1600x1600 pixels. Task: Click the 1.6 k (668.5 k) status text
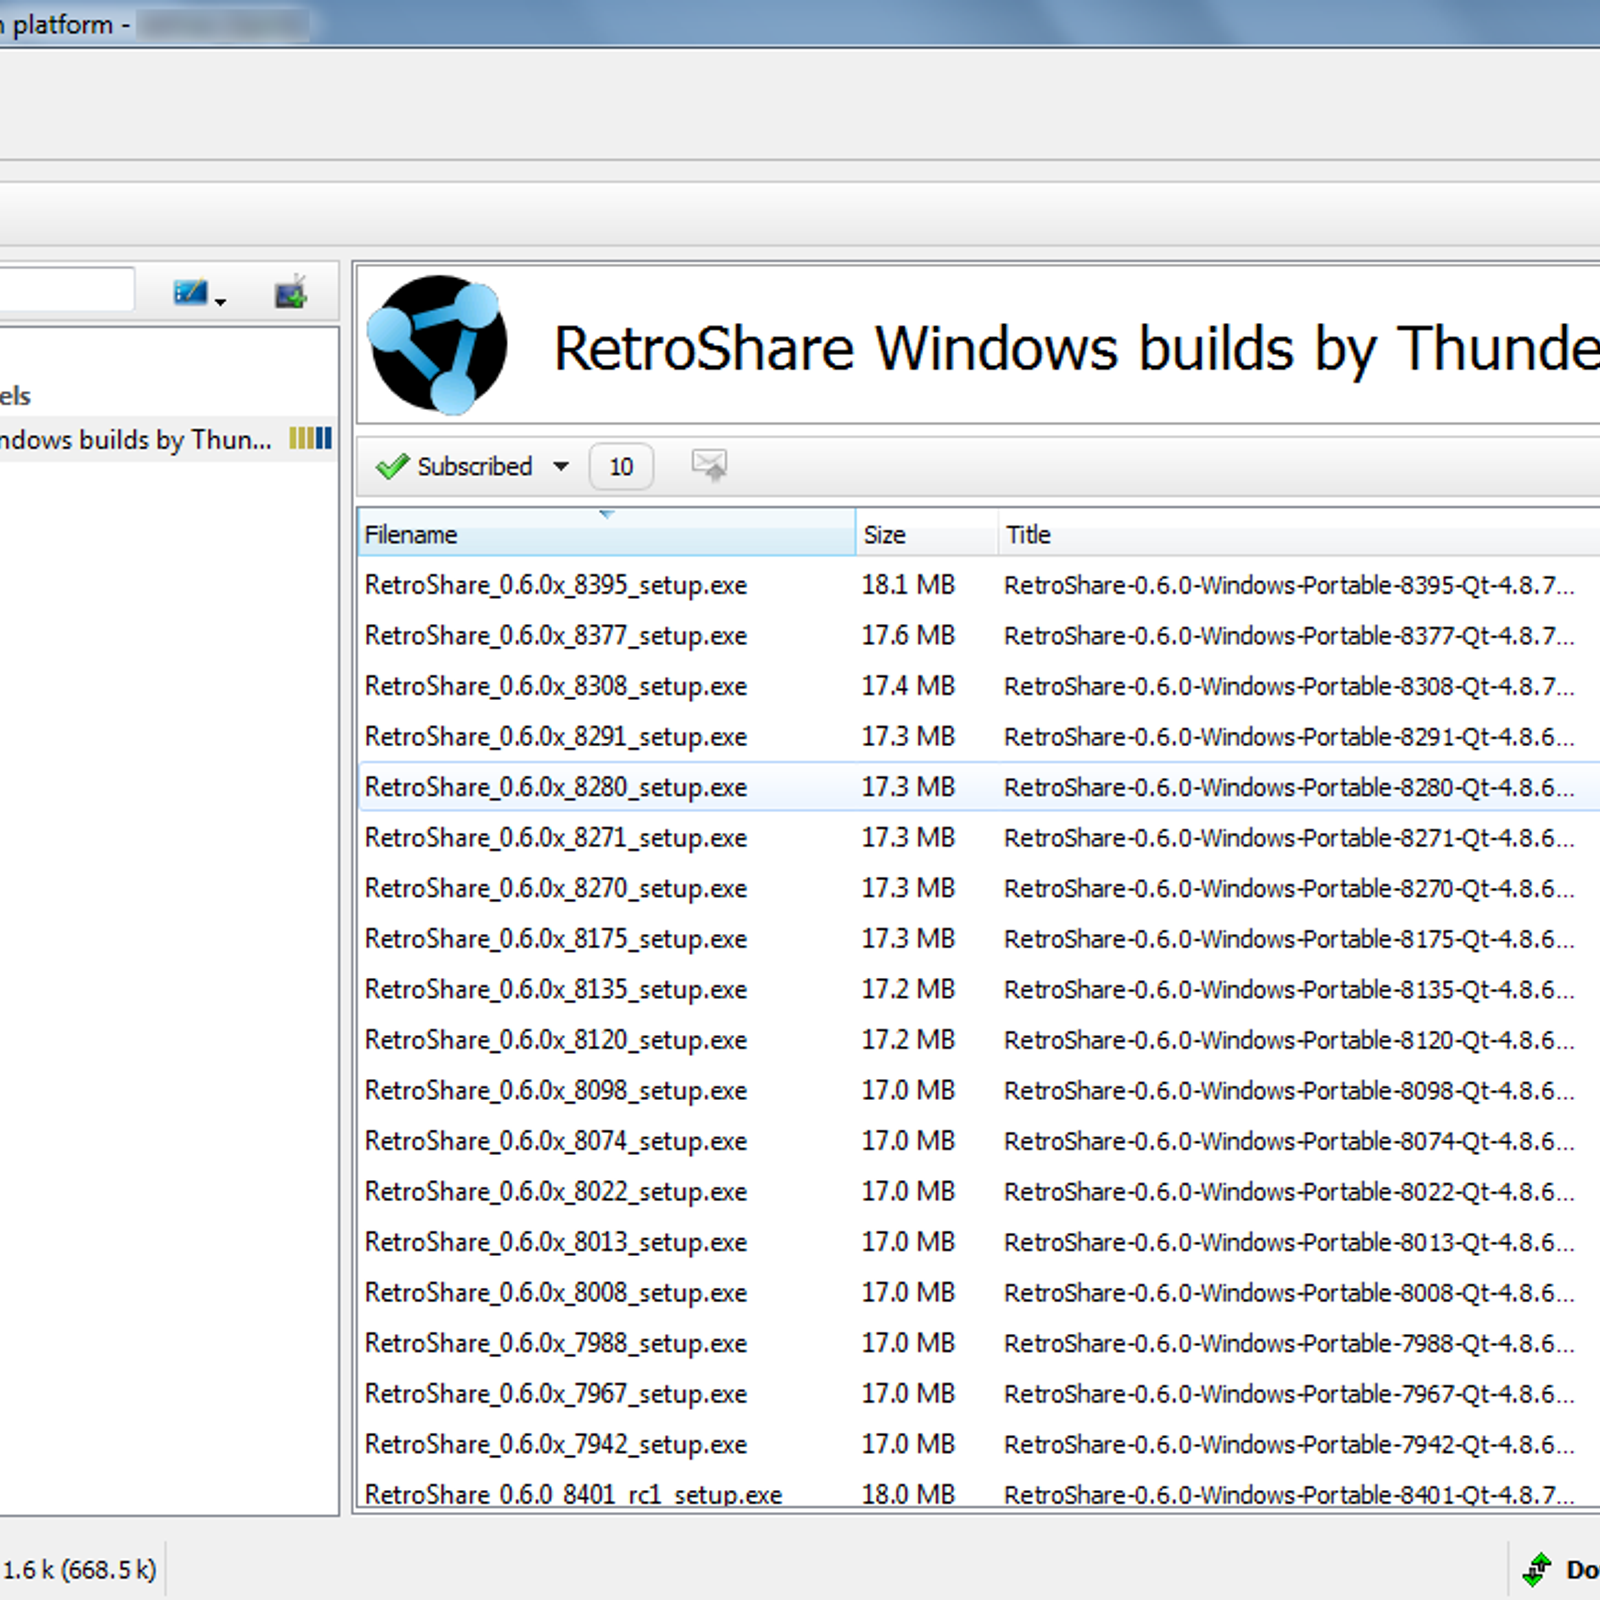(x=79, y=1570)
